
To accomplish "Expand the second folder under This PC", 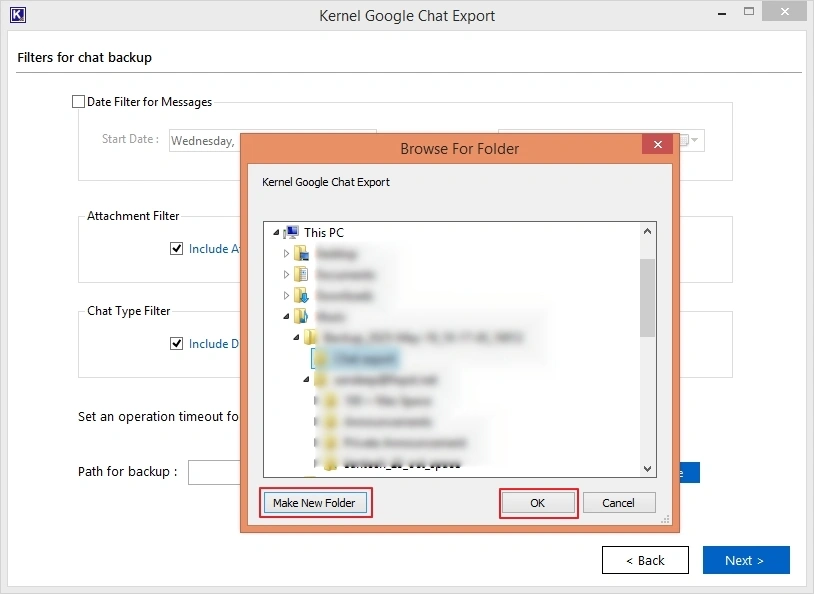I will (x=286, y=274).
